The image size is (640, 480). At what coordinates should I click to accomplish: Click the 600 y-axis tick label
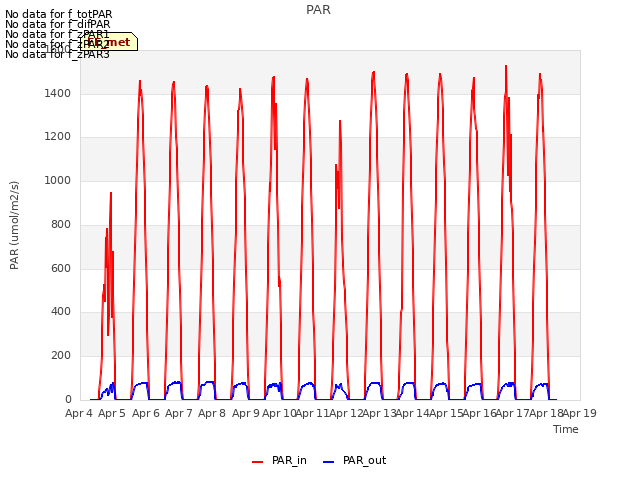click(61, 269)
